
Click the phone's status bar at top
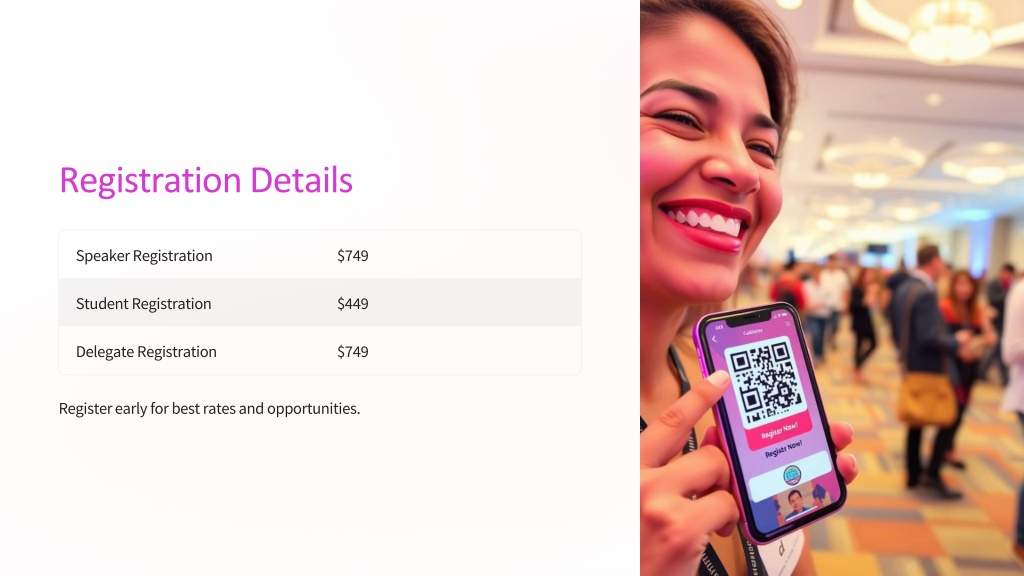(751, 324)
